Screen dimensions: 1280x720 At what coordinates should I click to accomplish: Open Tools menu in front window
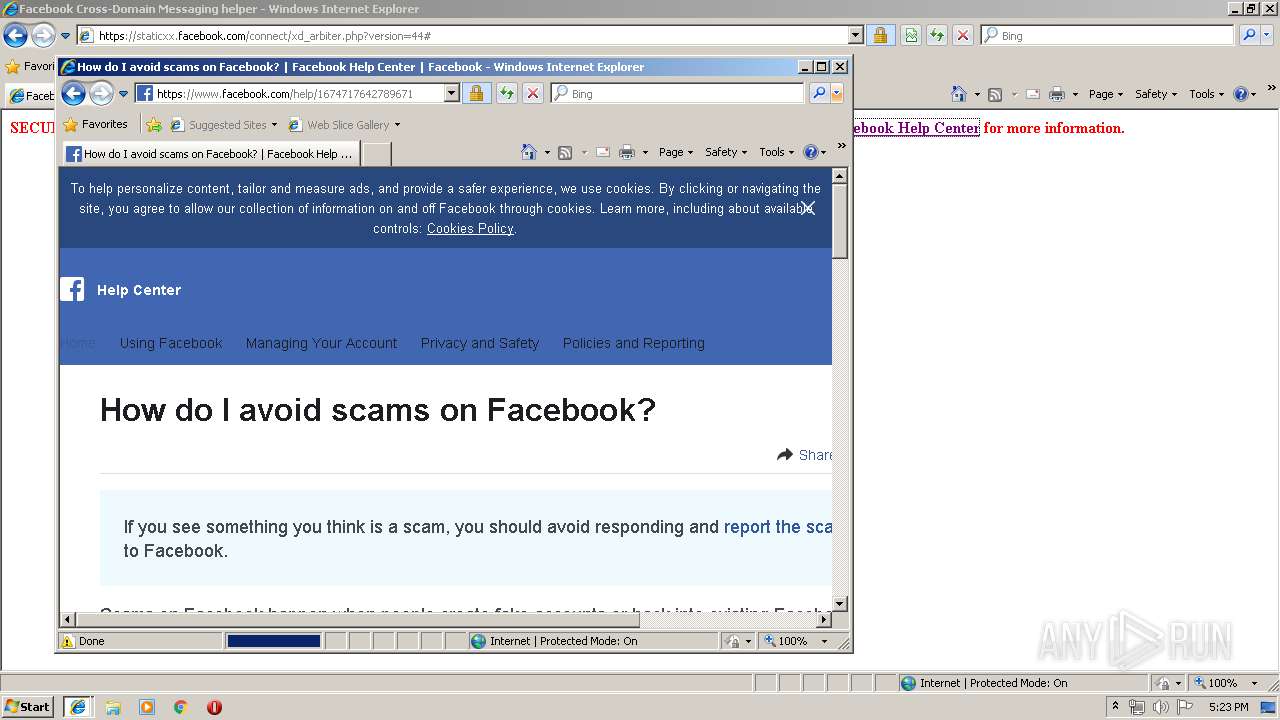tap(777, 152)
